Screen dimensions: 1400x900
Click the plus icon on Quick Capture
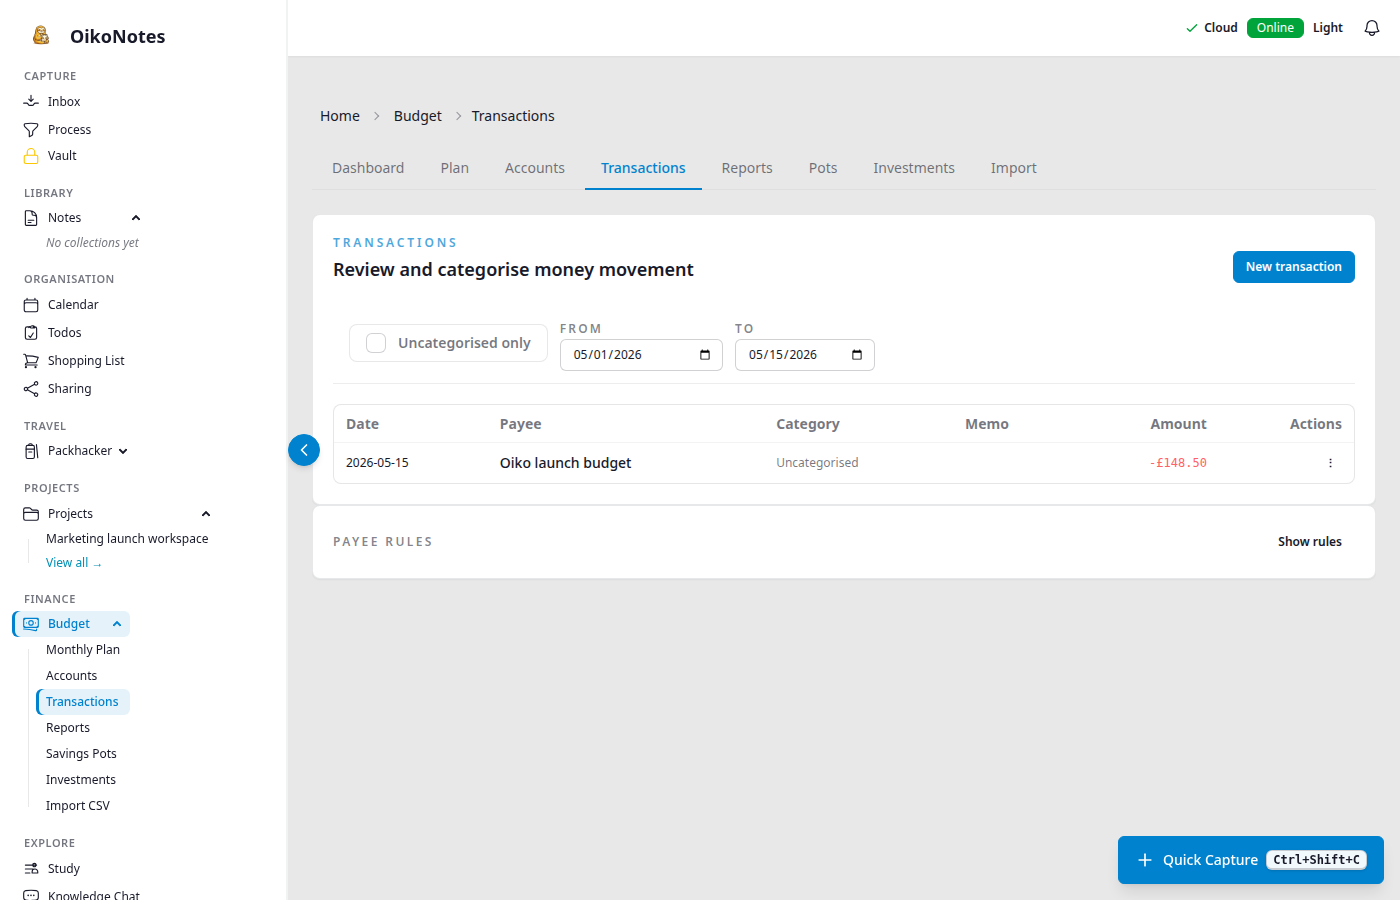pos(1145,860)
